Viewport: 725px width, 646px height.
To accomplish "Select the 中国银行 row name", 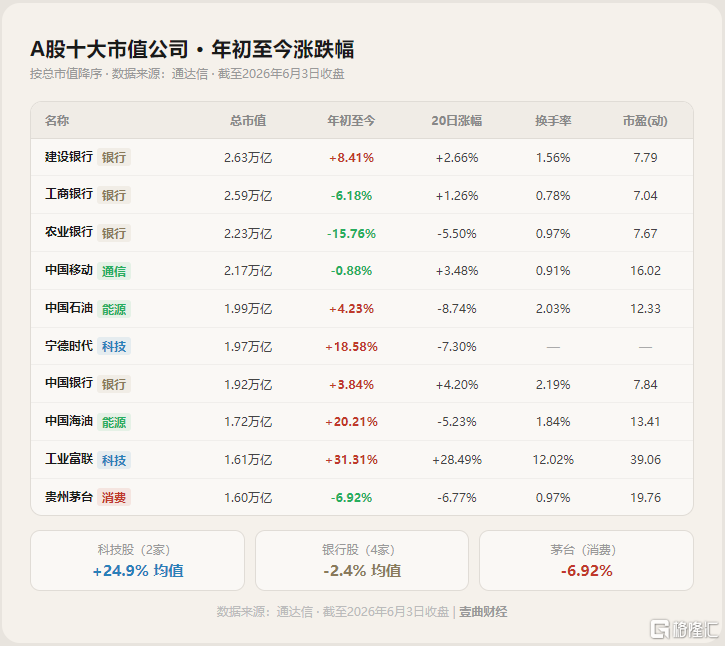I will (x=69, y=383).
